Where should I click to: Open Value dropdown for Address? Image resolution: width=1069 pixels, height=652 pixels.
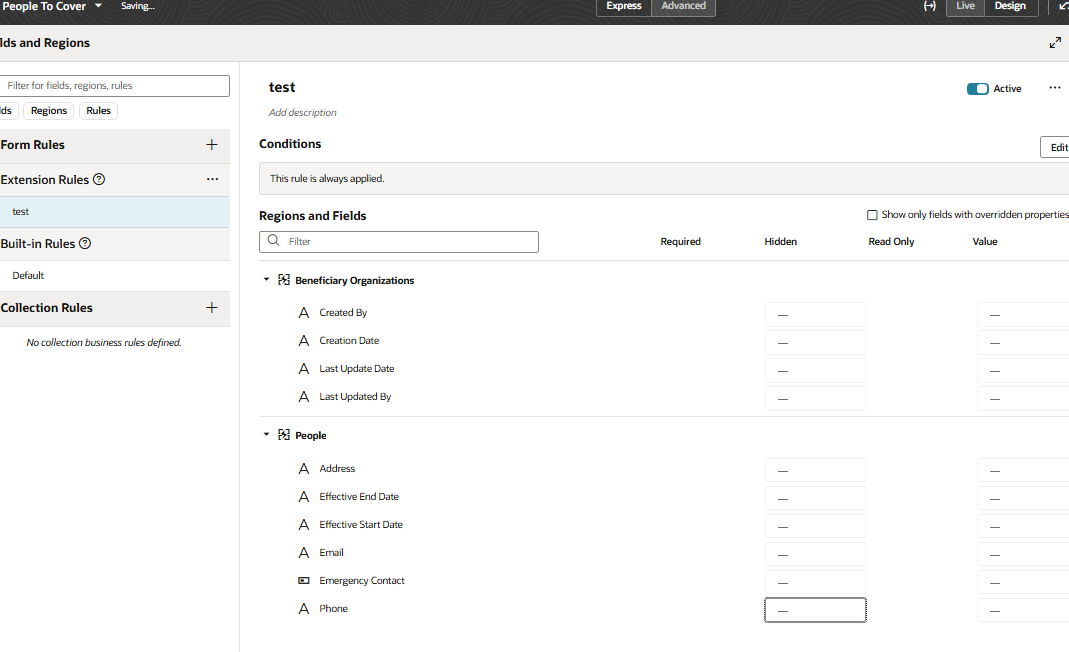point(1023,471)
